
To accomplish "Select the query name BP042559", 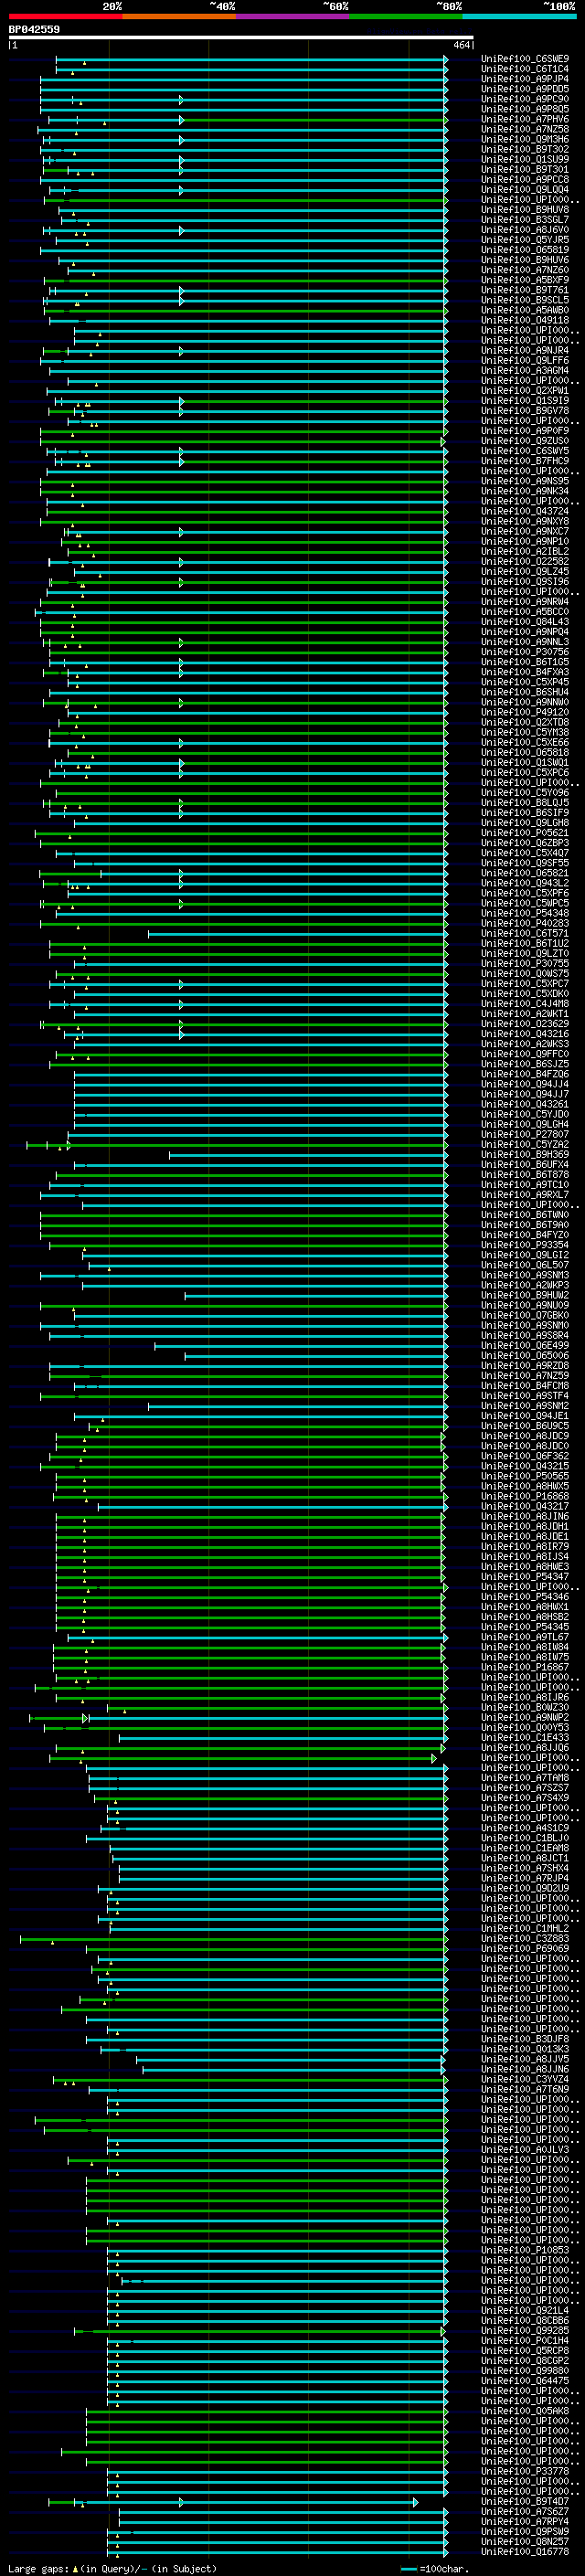I will point(34,30).
